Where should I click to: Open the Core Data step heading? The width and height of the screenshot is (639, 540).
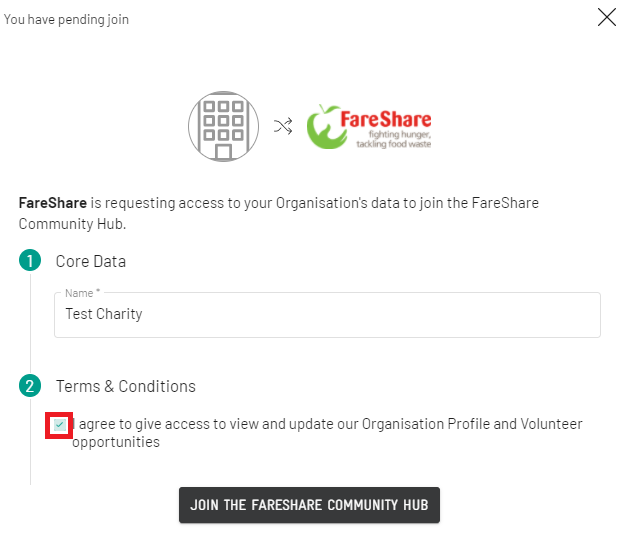point(90,261)
